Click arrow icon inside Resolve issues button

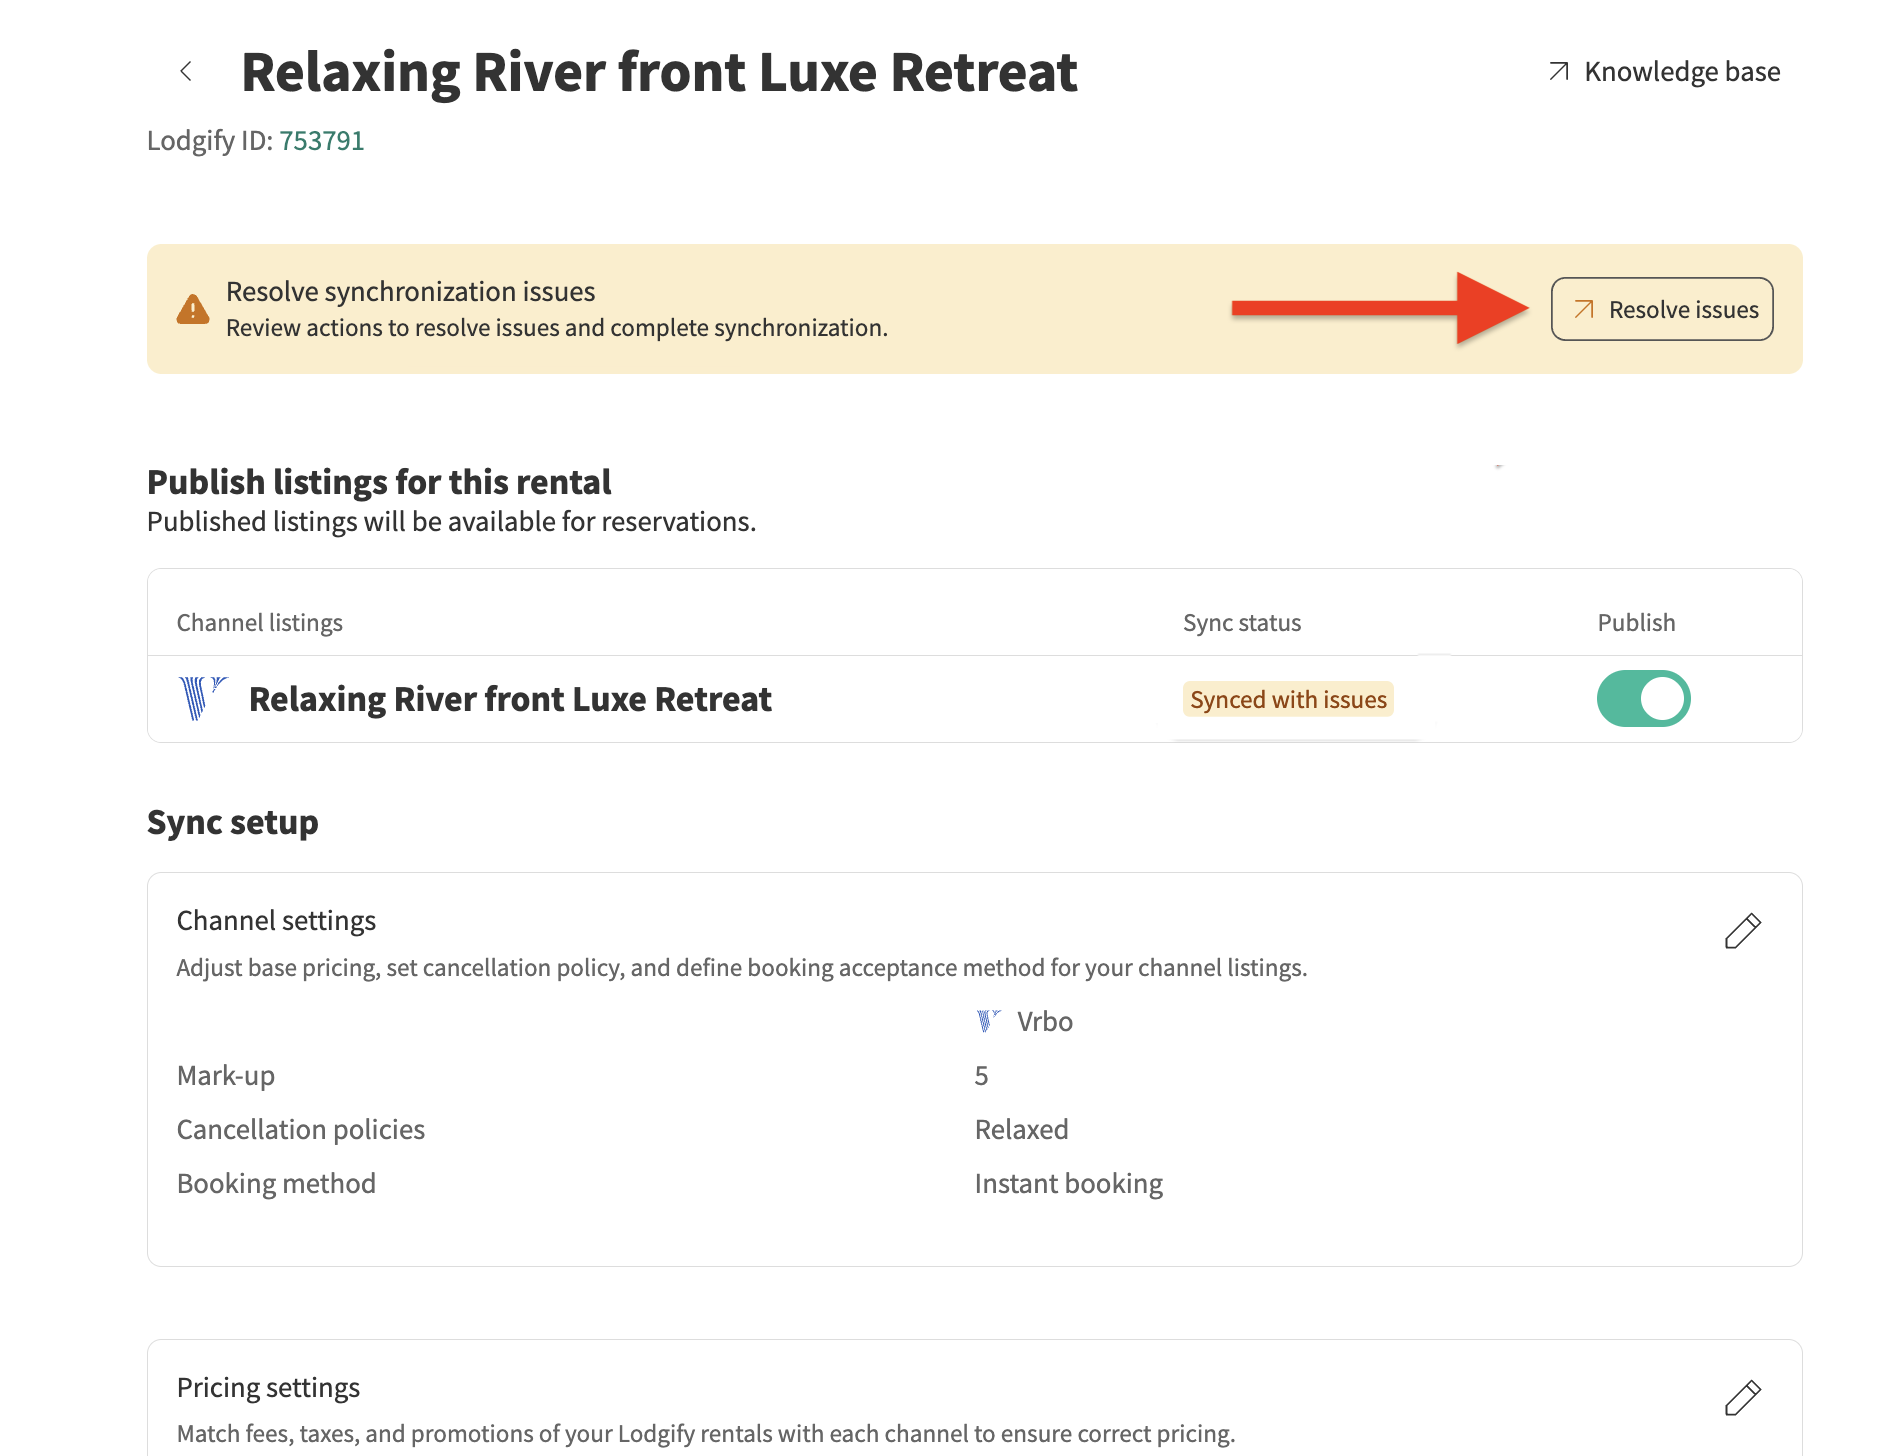1583,309
